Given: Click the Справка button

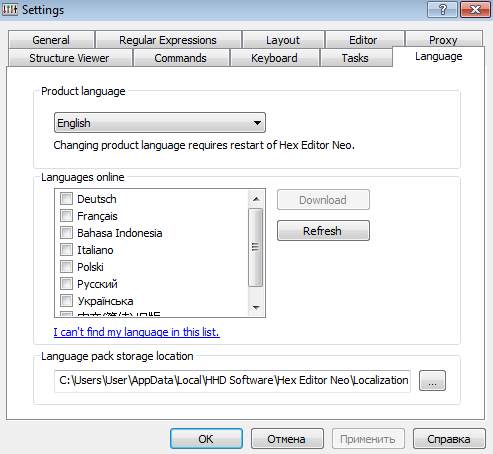Looking at the screenshot, I should pyautogui.click(x=449, y=439).
